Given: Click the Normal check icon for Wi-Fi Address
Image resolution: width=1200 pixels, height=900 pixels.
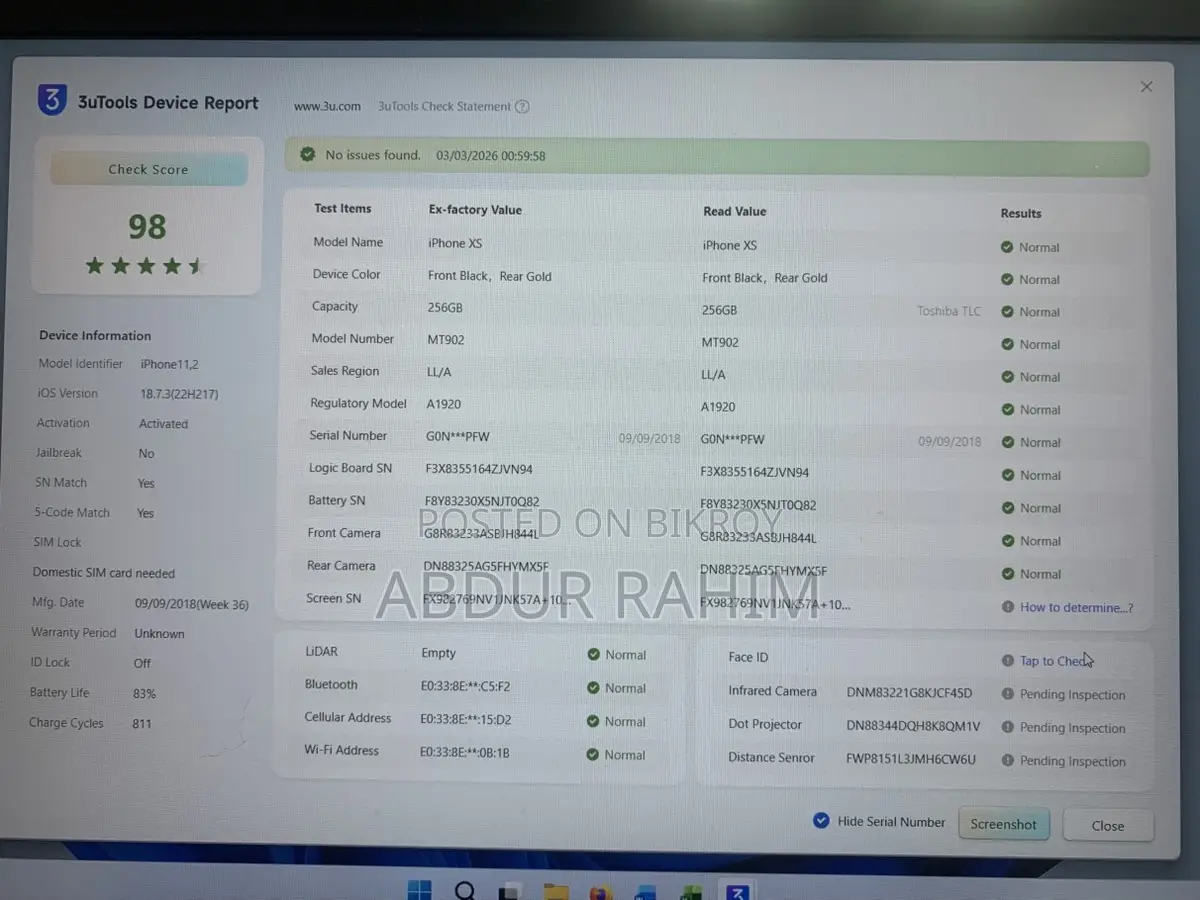Looking at the screenshot, I should pyautogui.click(x=593, y=755).
